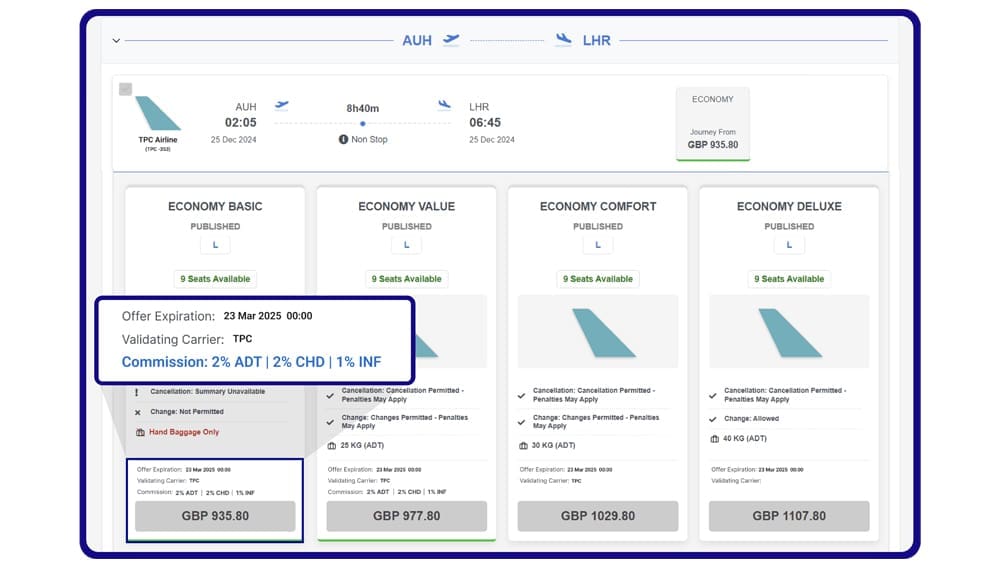Select the ECONOMY Journey From GBP 935.80 tab
Screen dimensions: 1000x568
coord(712,123)
